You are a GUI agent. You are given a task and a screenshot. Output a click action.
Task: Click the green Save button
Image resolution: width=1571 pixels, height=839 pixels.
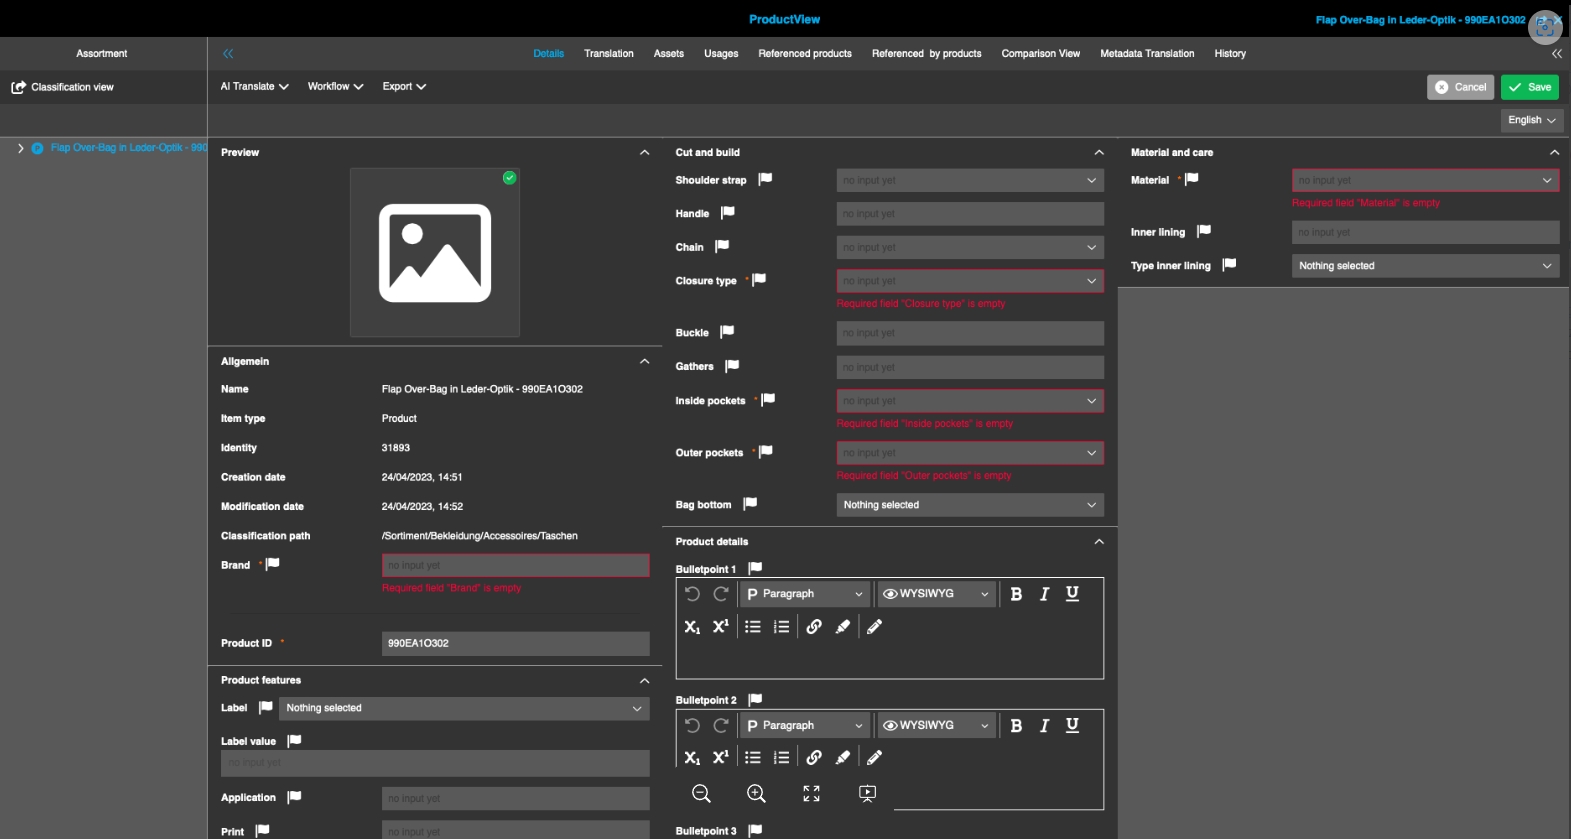[1529, 87]
